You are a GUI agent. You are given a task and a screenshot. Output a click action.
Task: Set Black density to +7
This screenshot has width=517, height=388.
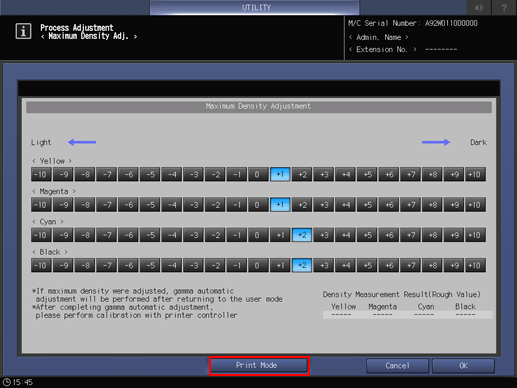click(410, 265)
